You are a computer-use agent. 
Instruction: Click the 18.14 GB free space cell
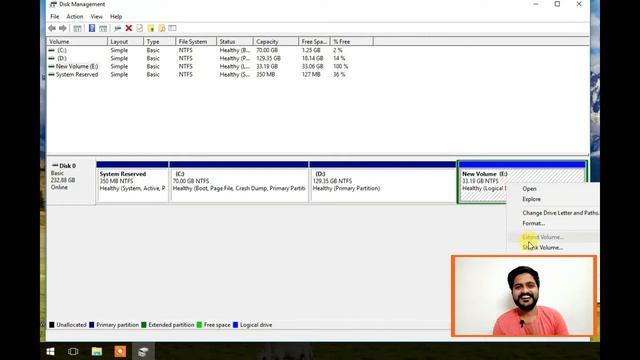pos(312,58)
